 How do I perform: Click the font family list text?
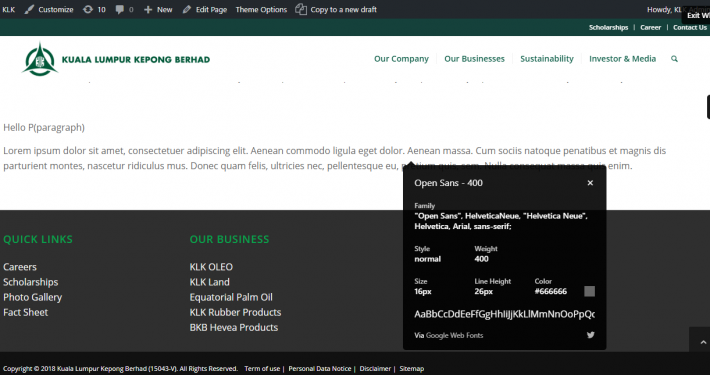(501, 221)
